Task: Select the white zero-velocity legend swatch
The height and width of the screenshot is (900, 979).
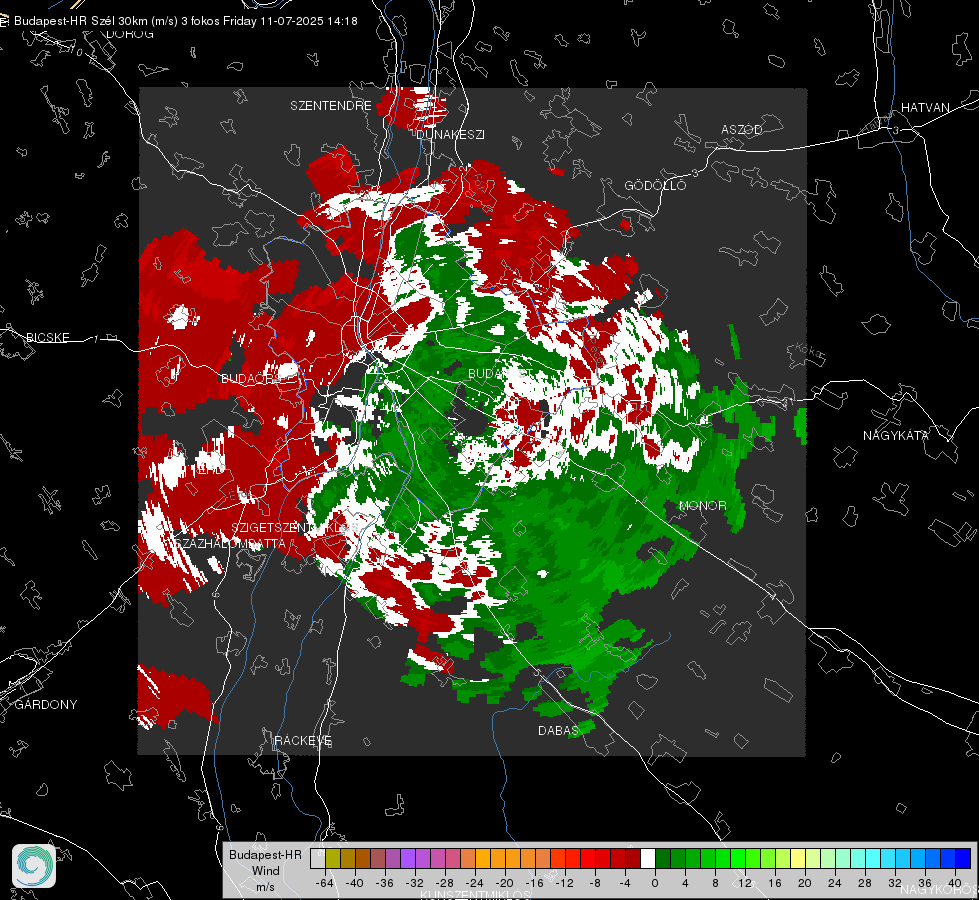Action: [647, 858]
